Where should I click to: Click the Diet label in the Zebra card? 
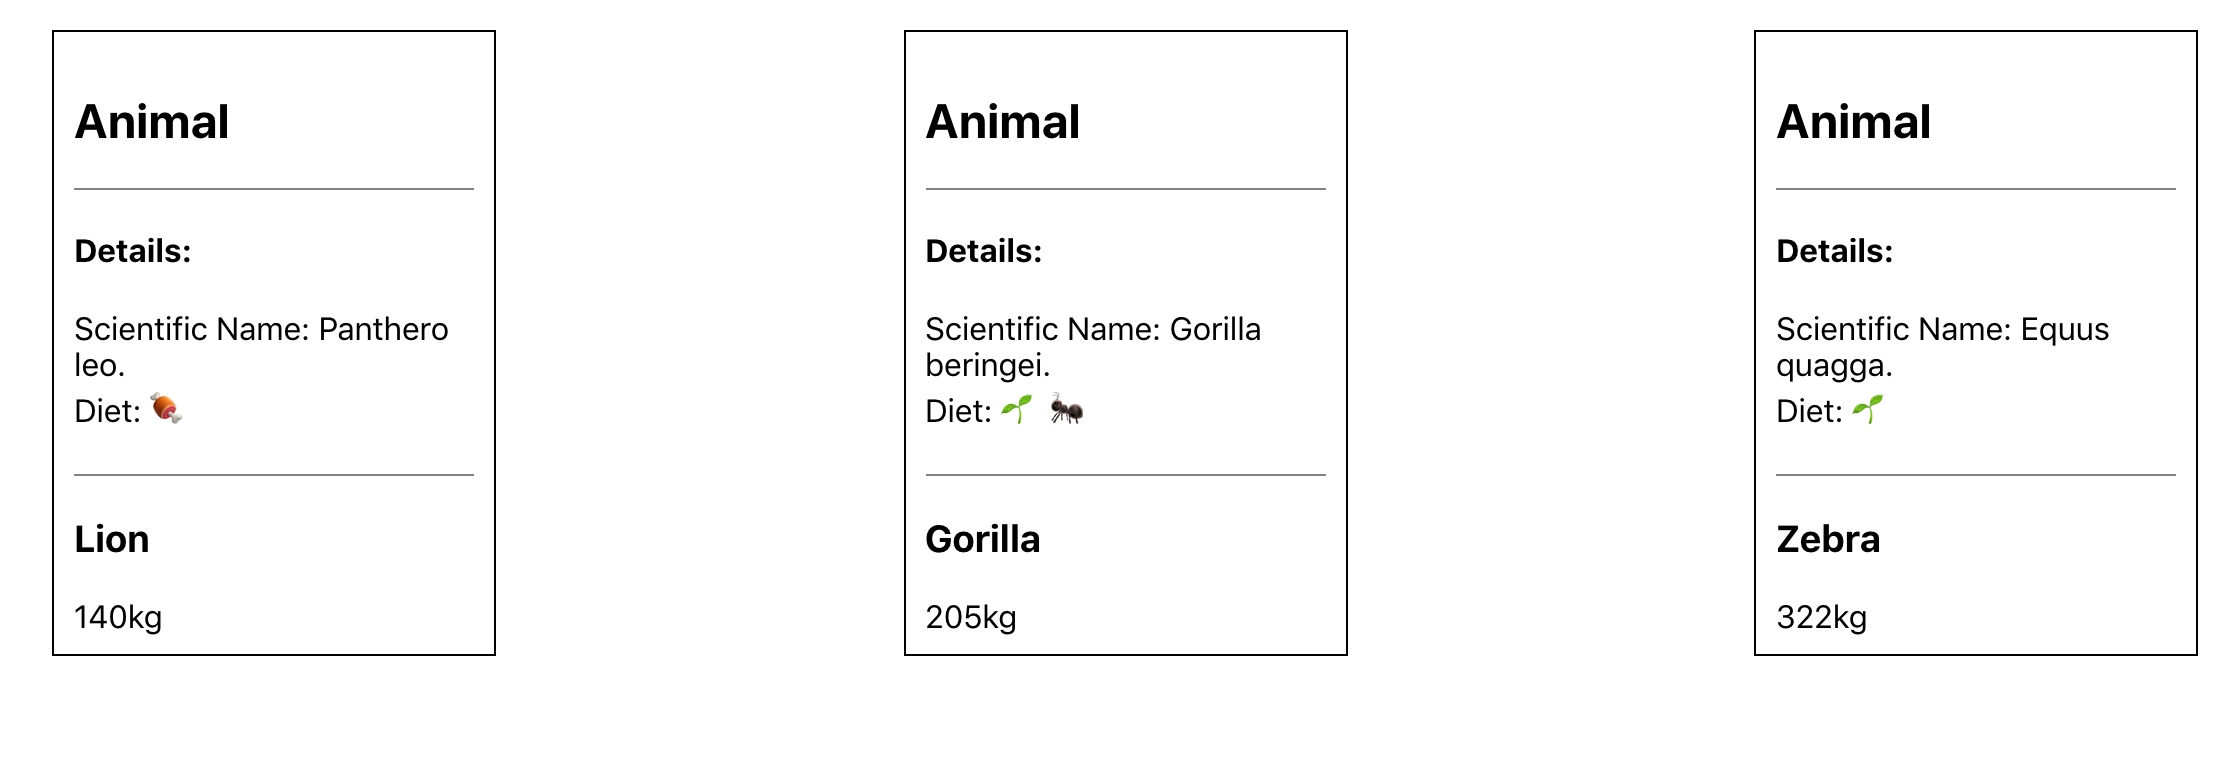coord(1809,411)
